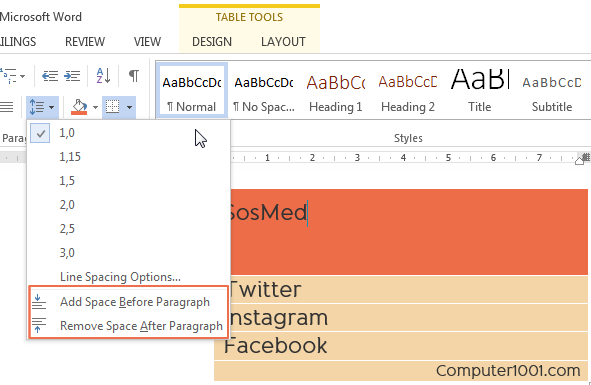Open Line Spacing Options...
This screenshot has height=385, width=591.
(129, 277)
